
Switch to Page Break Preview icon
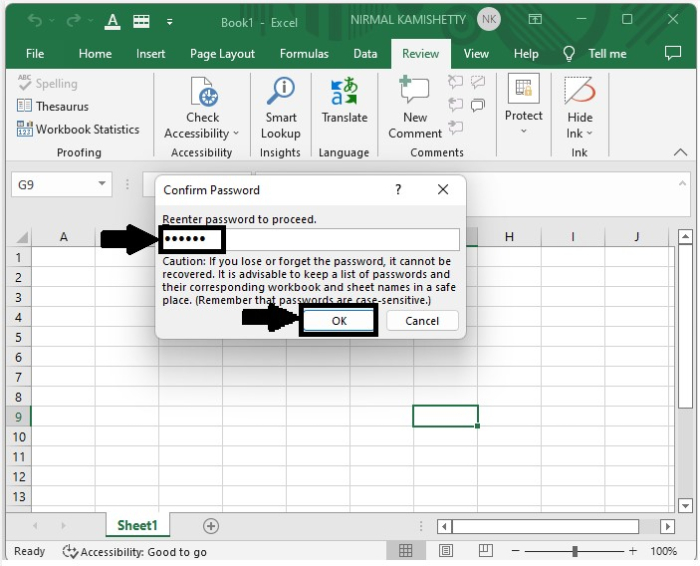[x=485, y=551]
